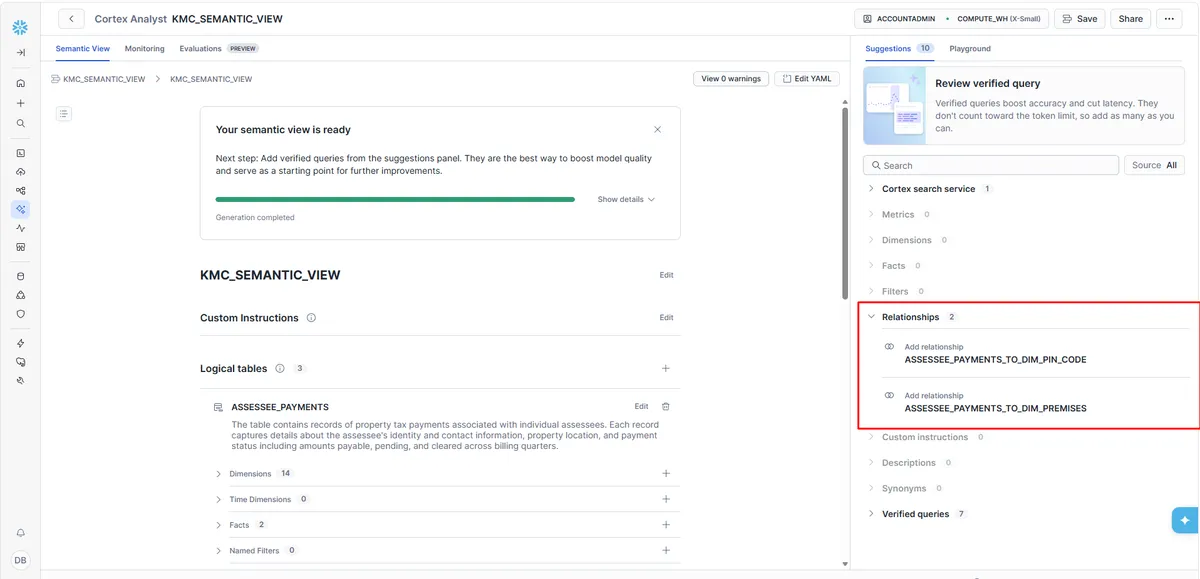Click the back arrow button beside Cortex Analyst

[x=71, y=19]
